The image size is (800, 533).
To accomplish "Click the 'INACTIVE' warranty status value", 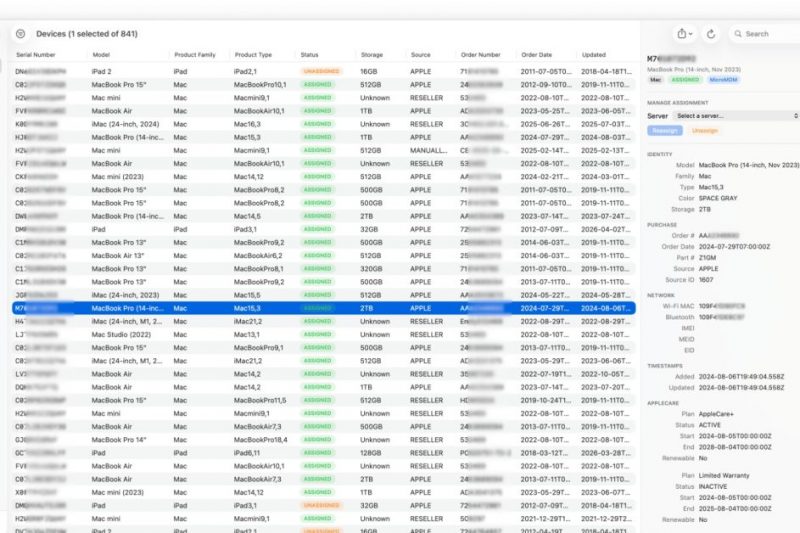I will (x=713, y=487).
